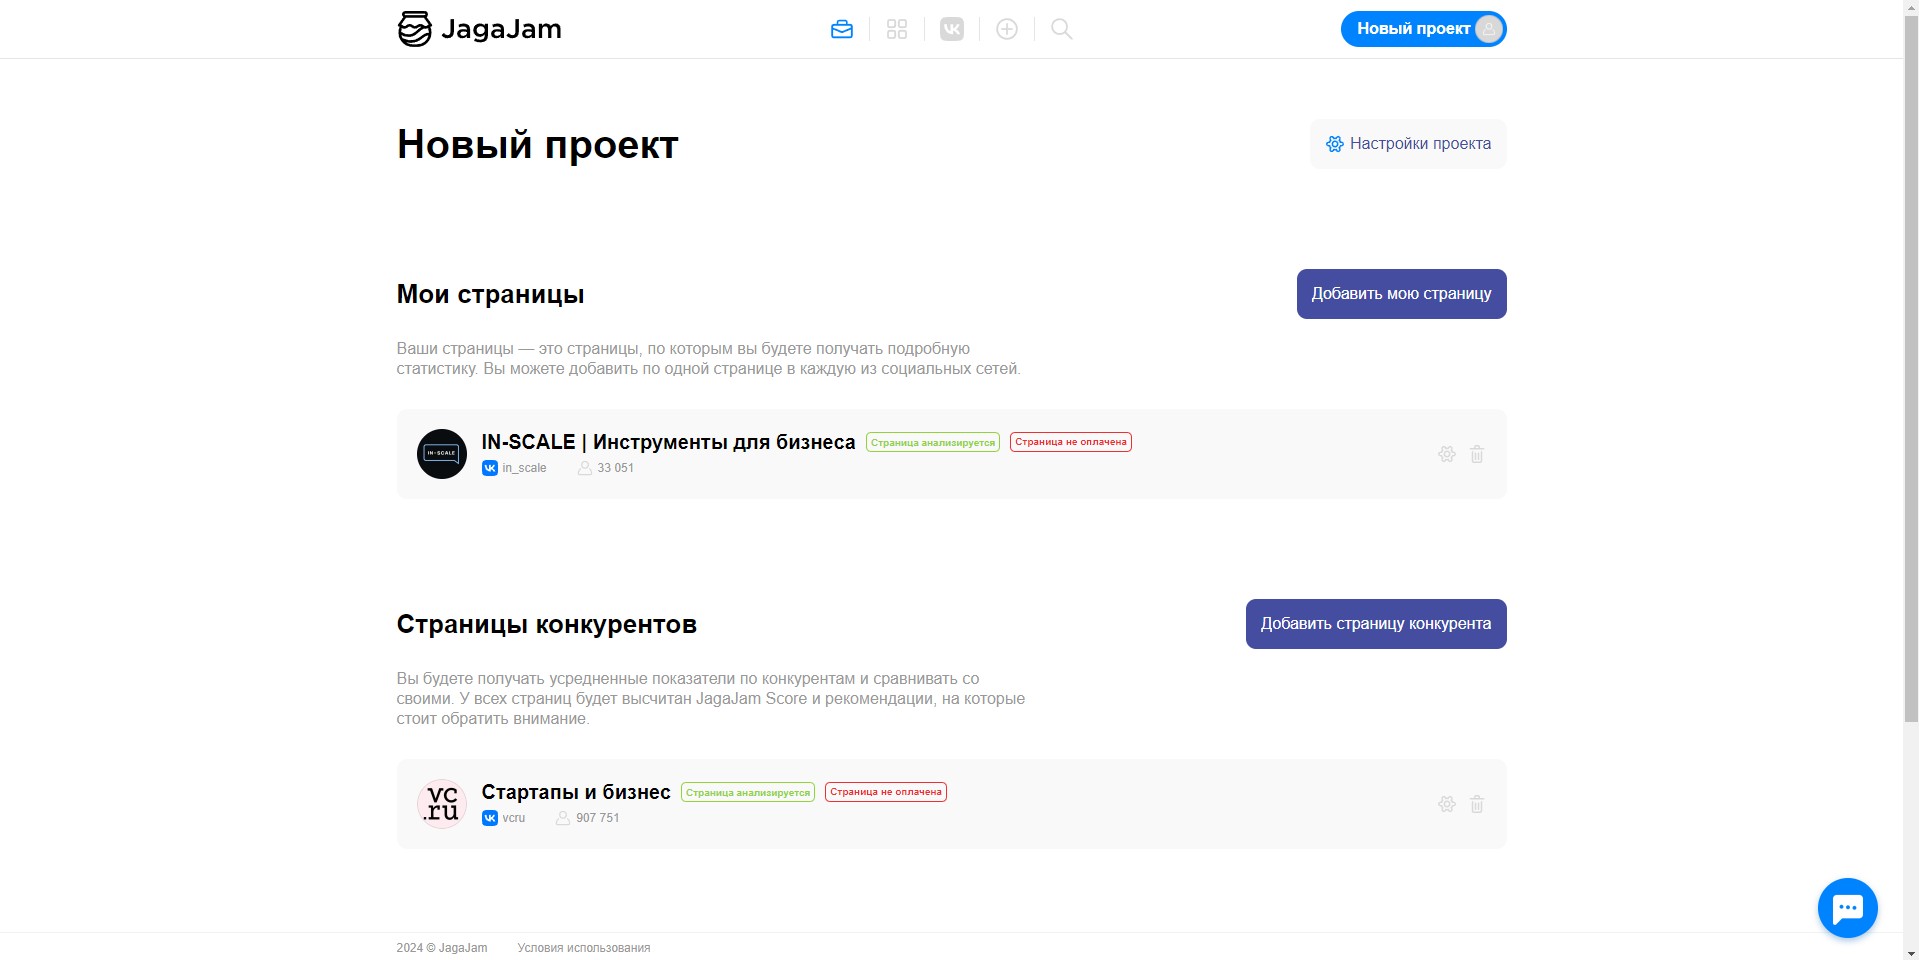Click the Новый проект page heading
The height and width of the screenshot is (960, 1919).
pyautogui.click(x=538, y=145)
